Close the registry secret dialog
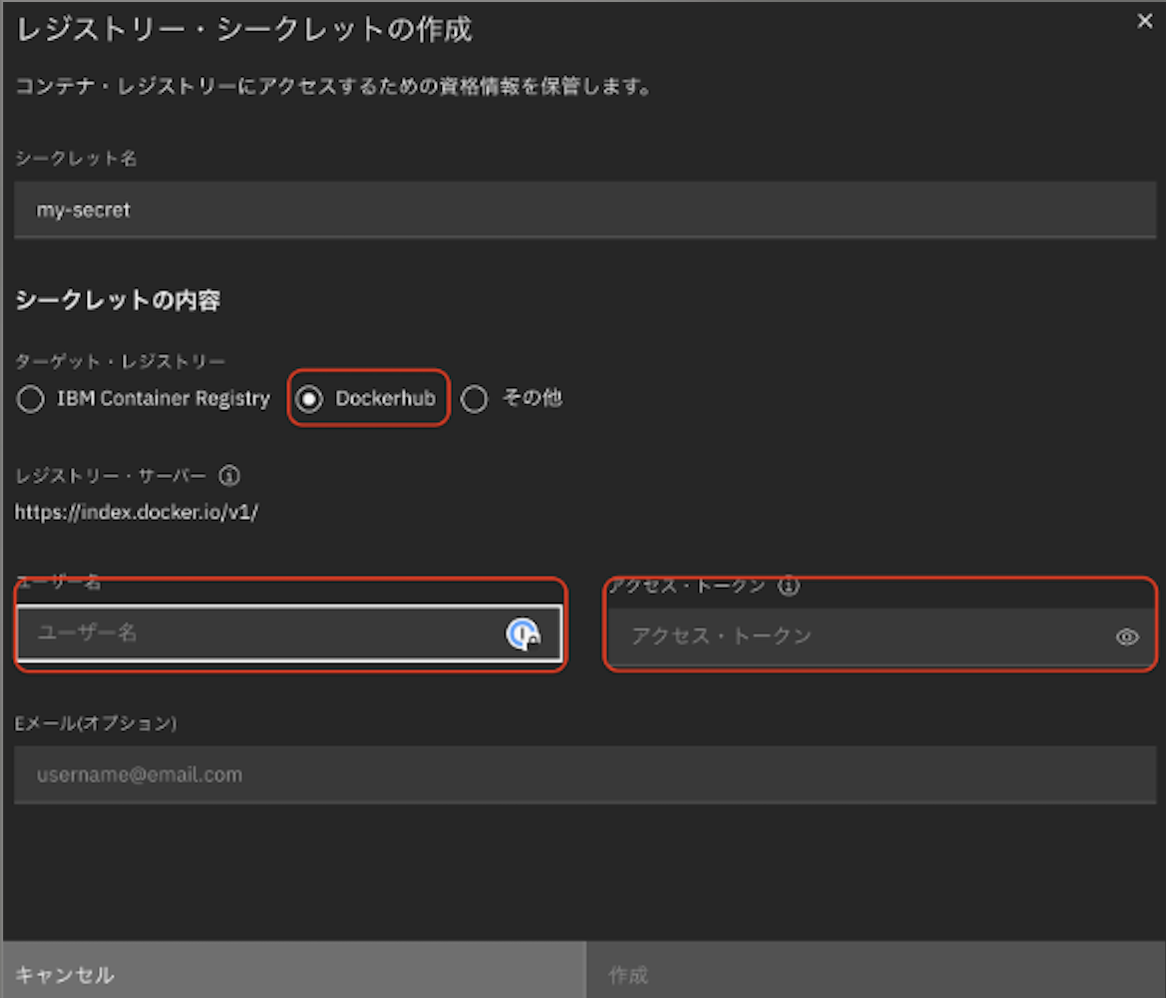Viewport: 1166px width, 998px height. point(1144,22)
